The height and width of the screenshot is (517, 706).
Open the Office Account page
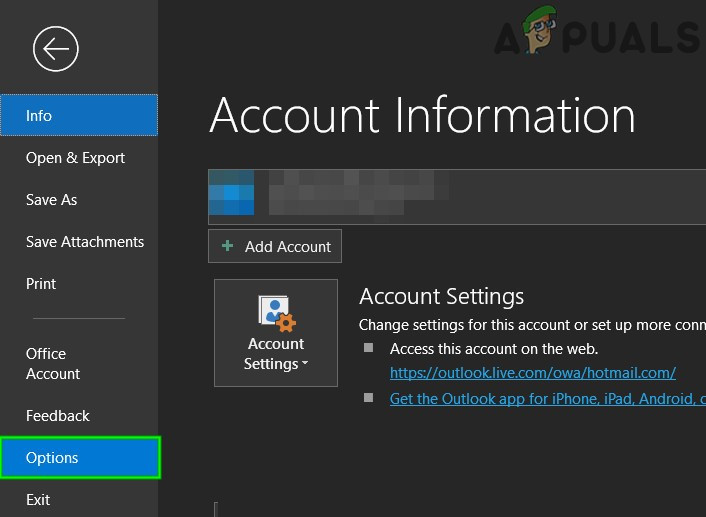53,364
